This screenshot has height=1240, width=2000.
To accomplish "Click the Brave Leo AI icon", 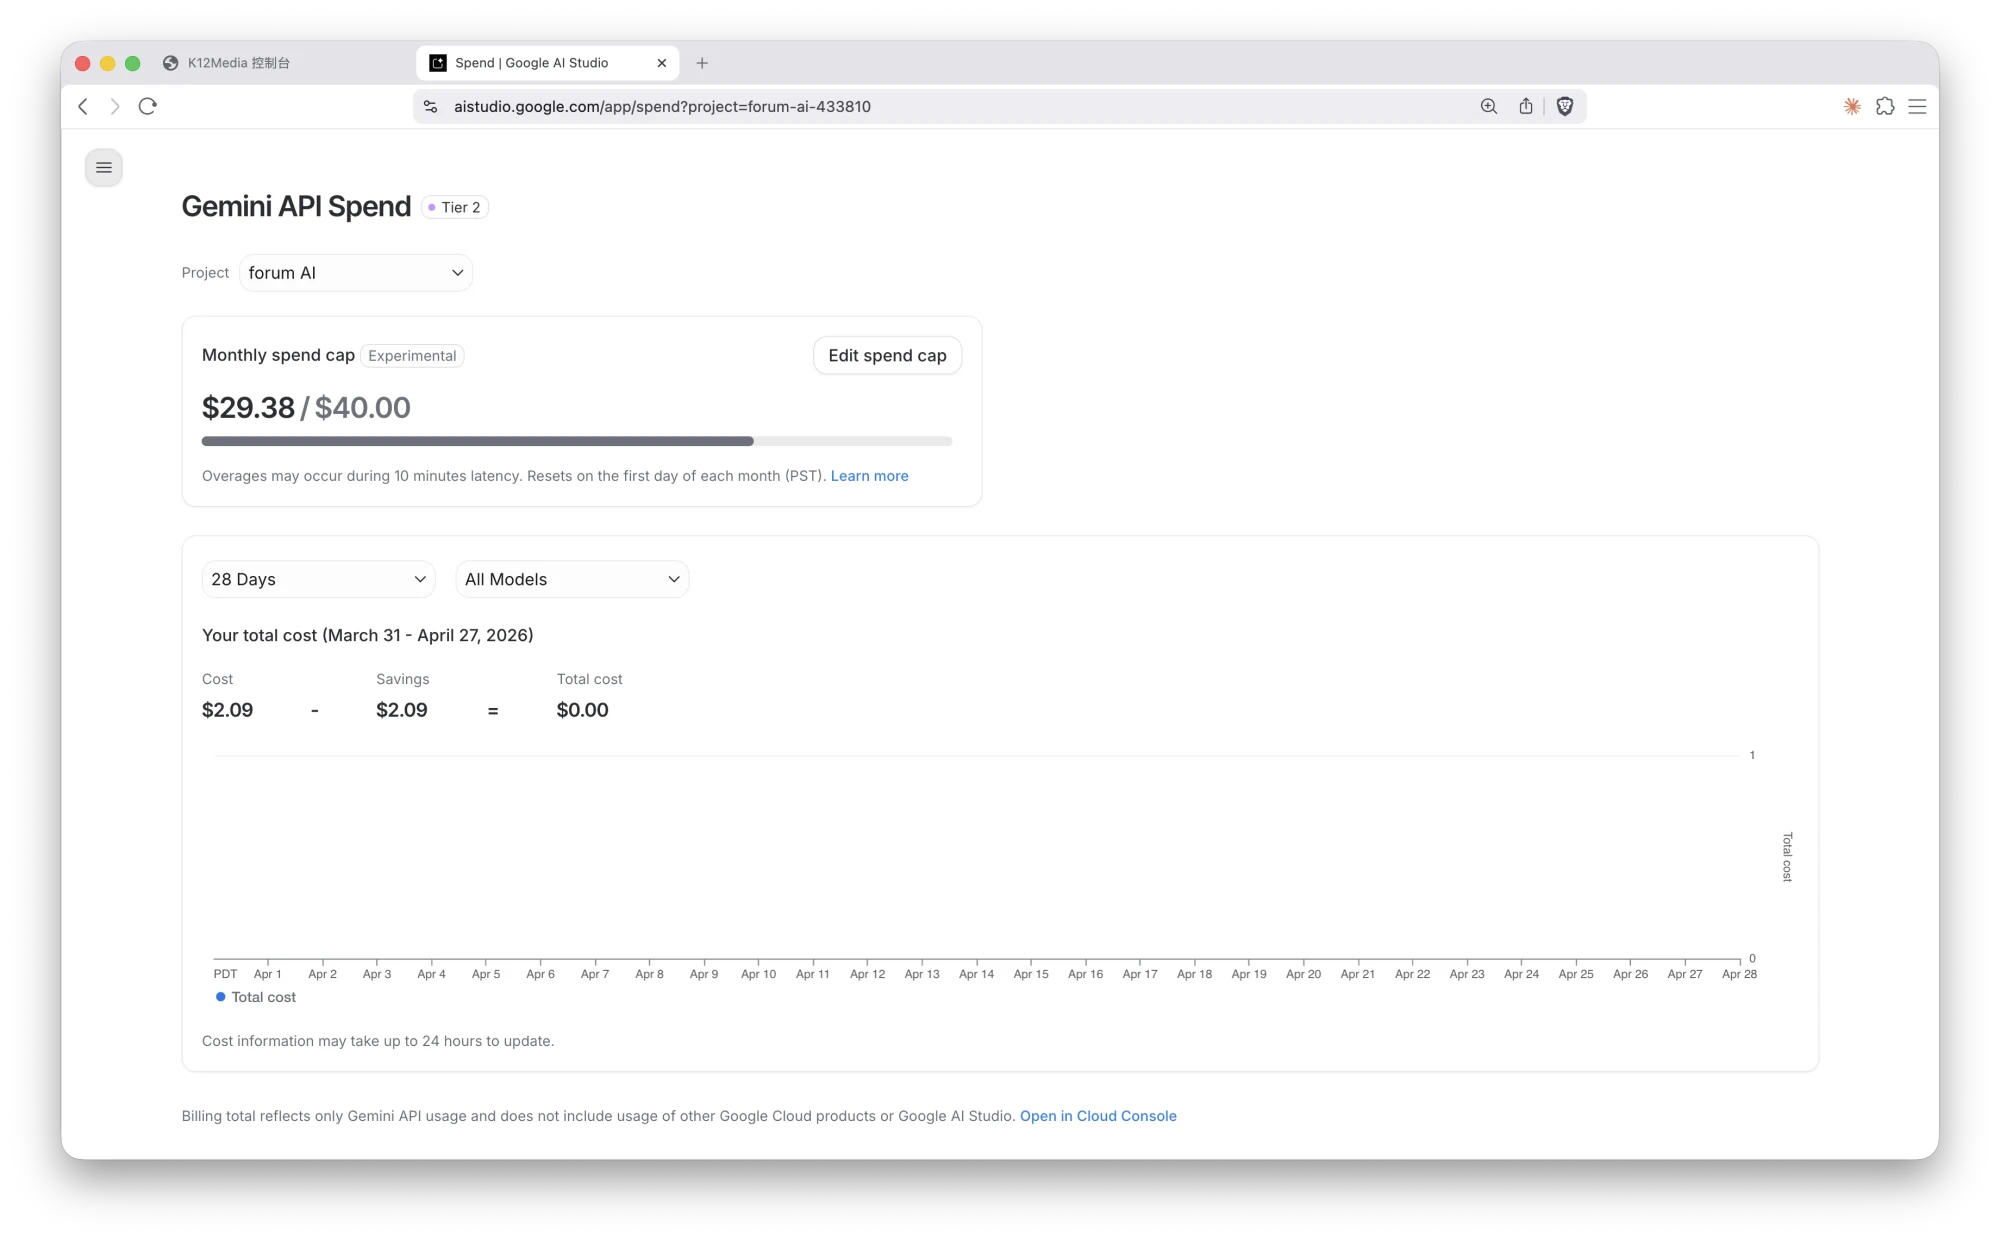I will click(x=1850, y=106).
